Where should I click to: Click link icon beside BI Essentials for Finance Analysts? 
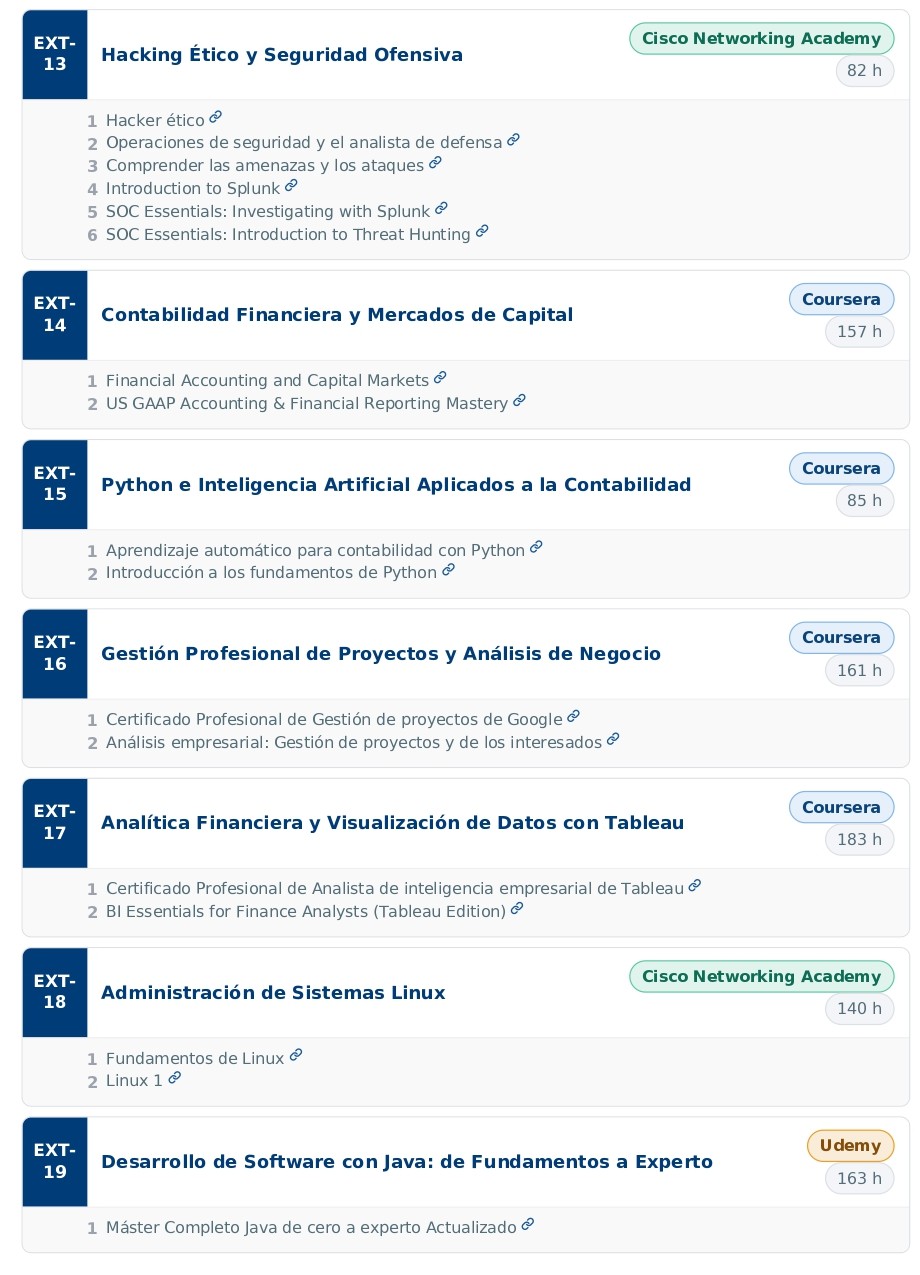pyautogui.click(x=517, y=909)
